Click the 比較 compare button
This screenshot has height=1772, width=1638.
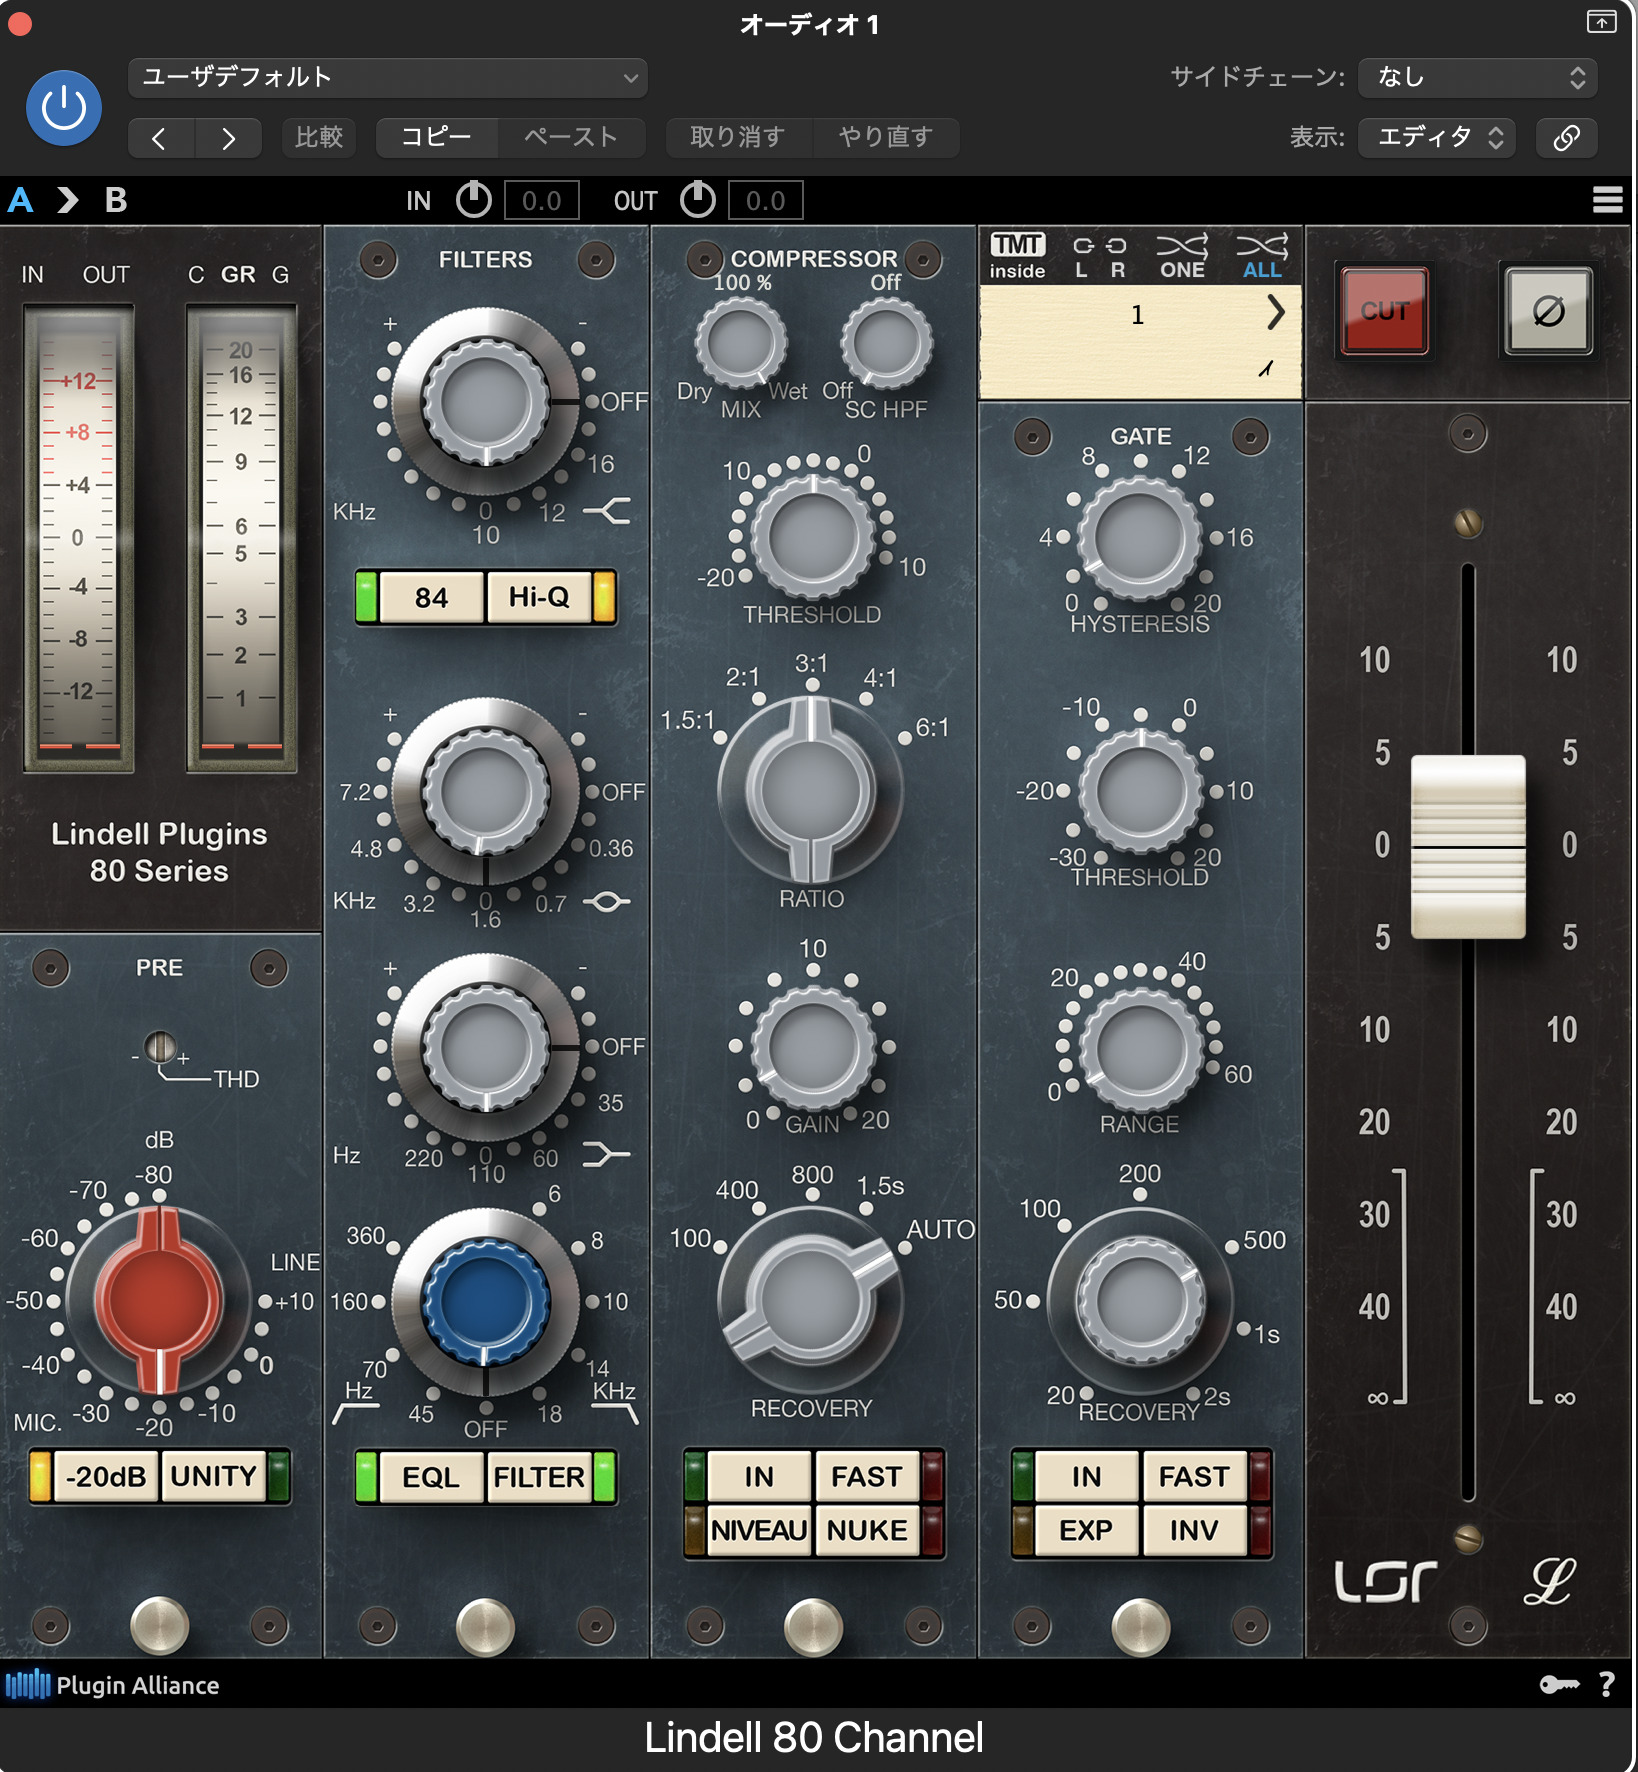319,137
